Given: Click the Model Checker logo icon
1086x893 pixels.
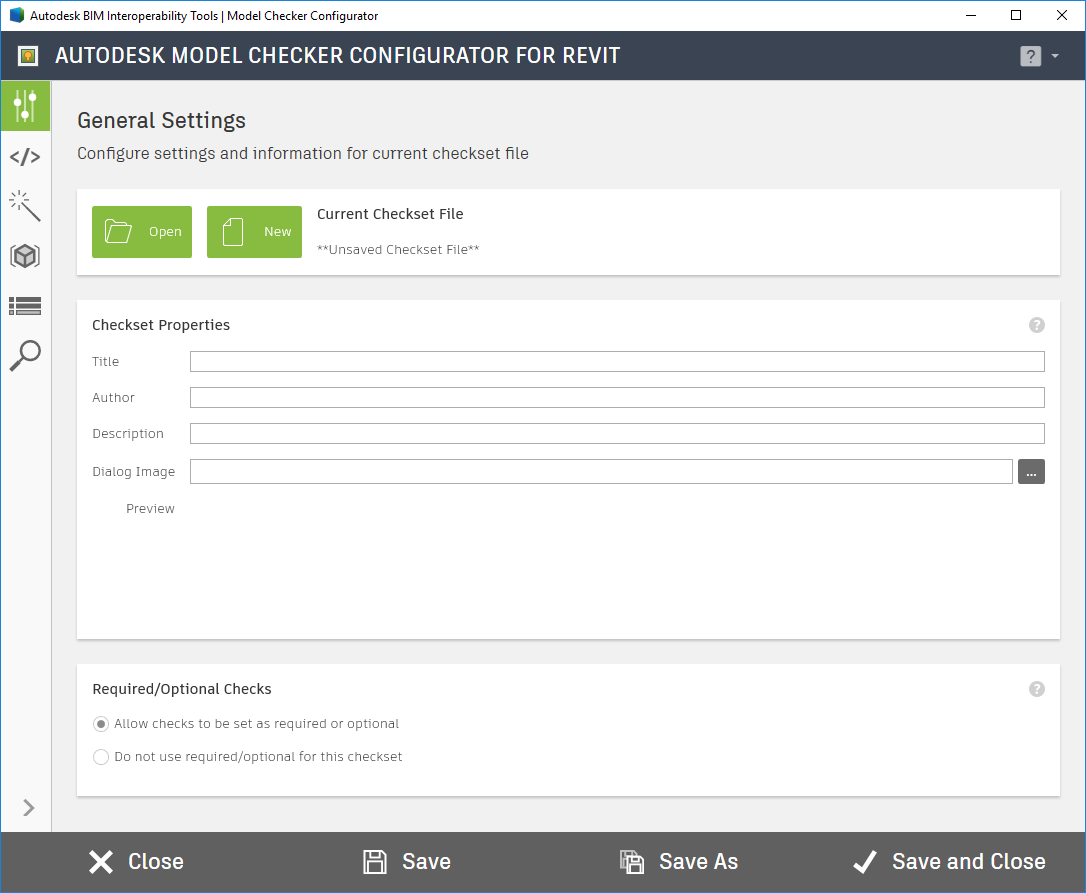Looking at the screenshot, I should point(26,55).
